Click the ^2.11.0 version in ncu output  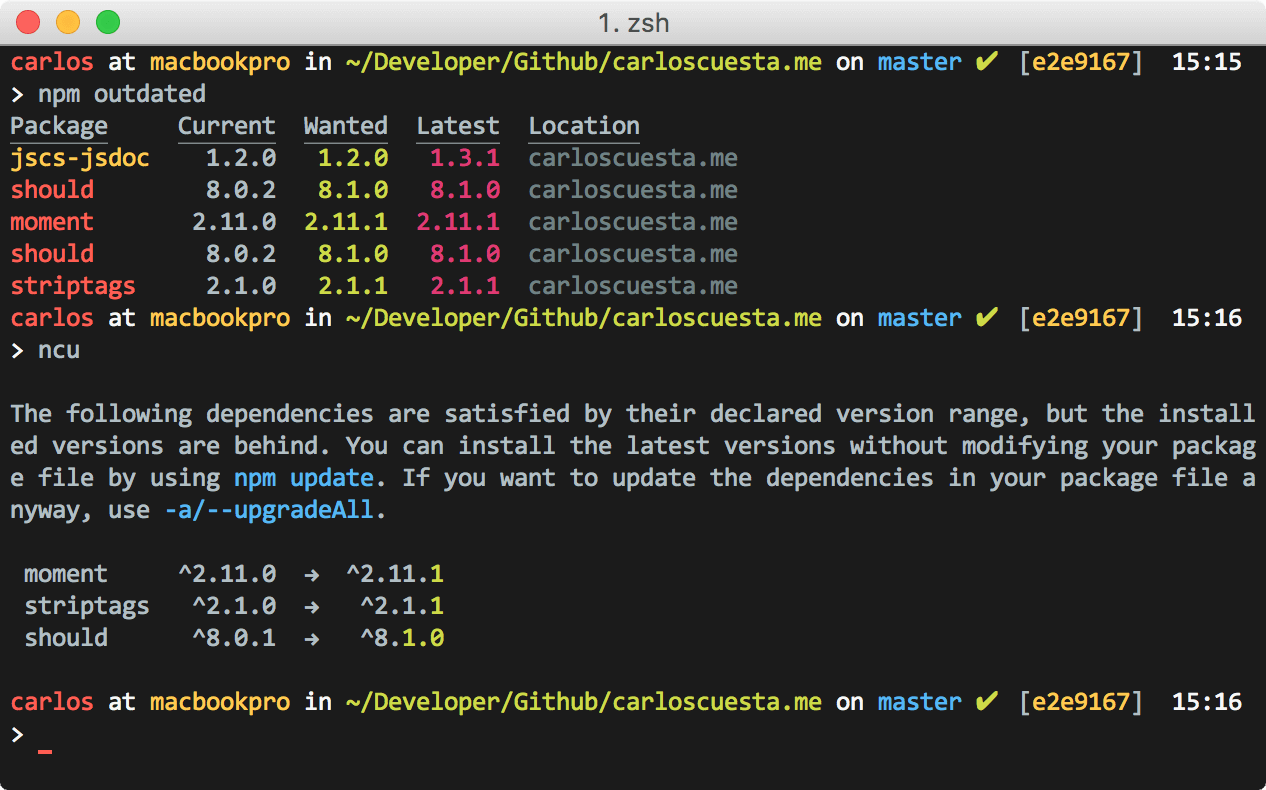point(227,574)
